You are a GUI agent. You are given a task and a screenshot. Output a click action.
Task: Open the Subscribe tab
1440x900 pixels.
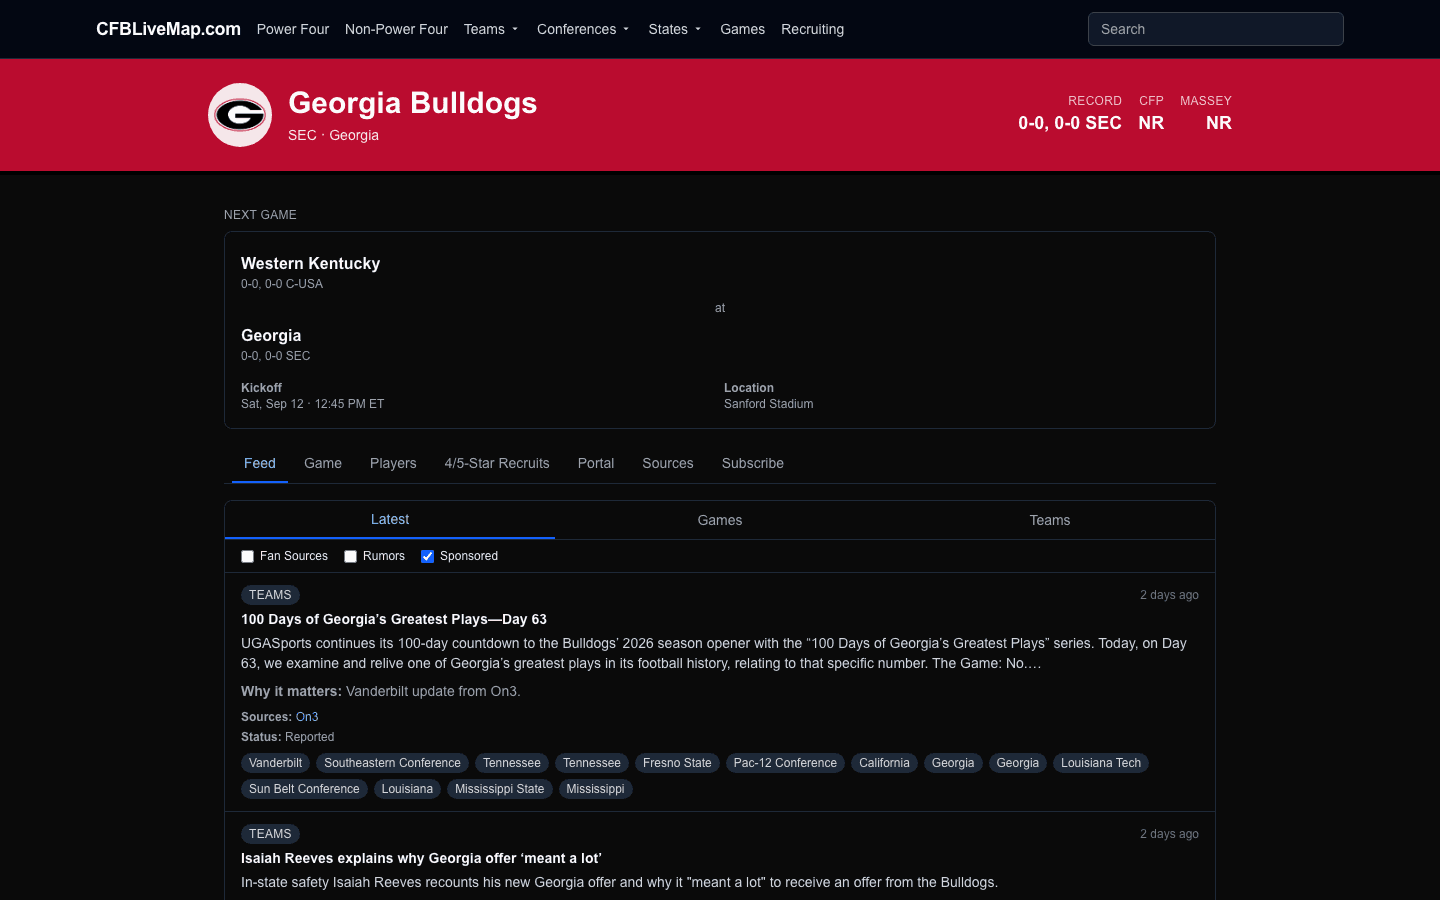(753, 463)
